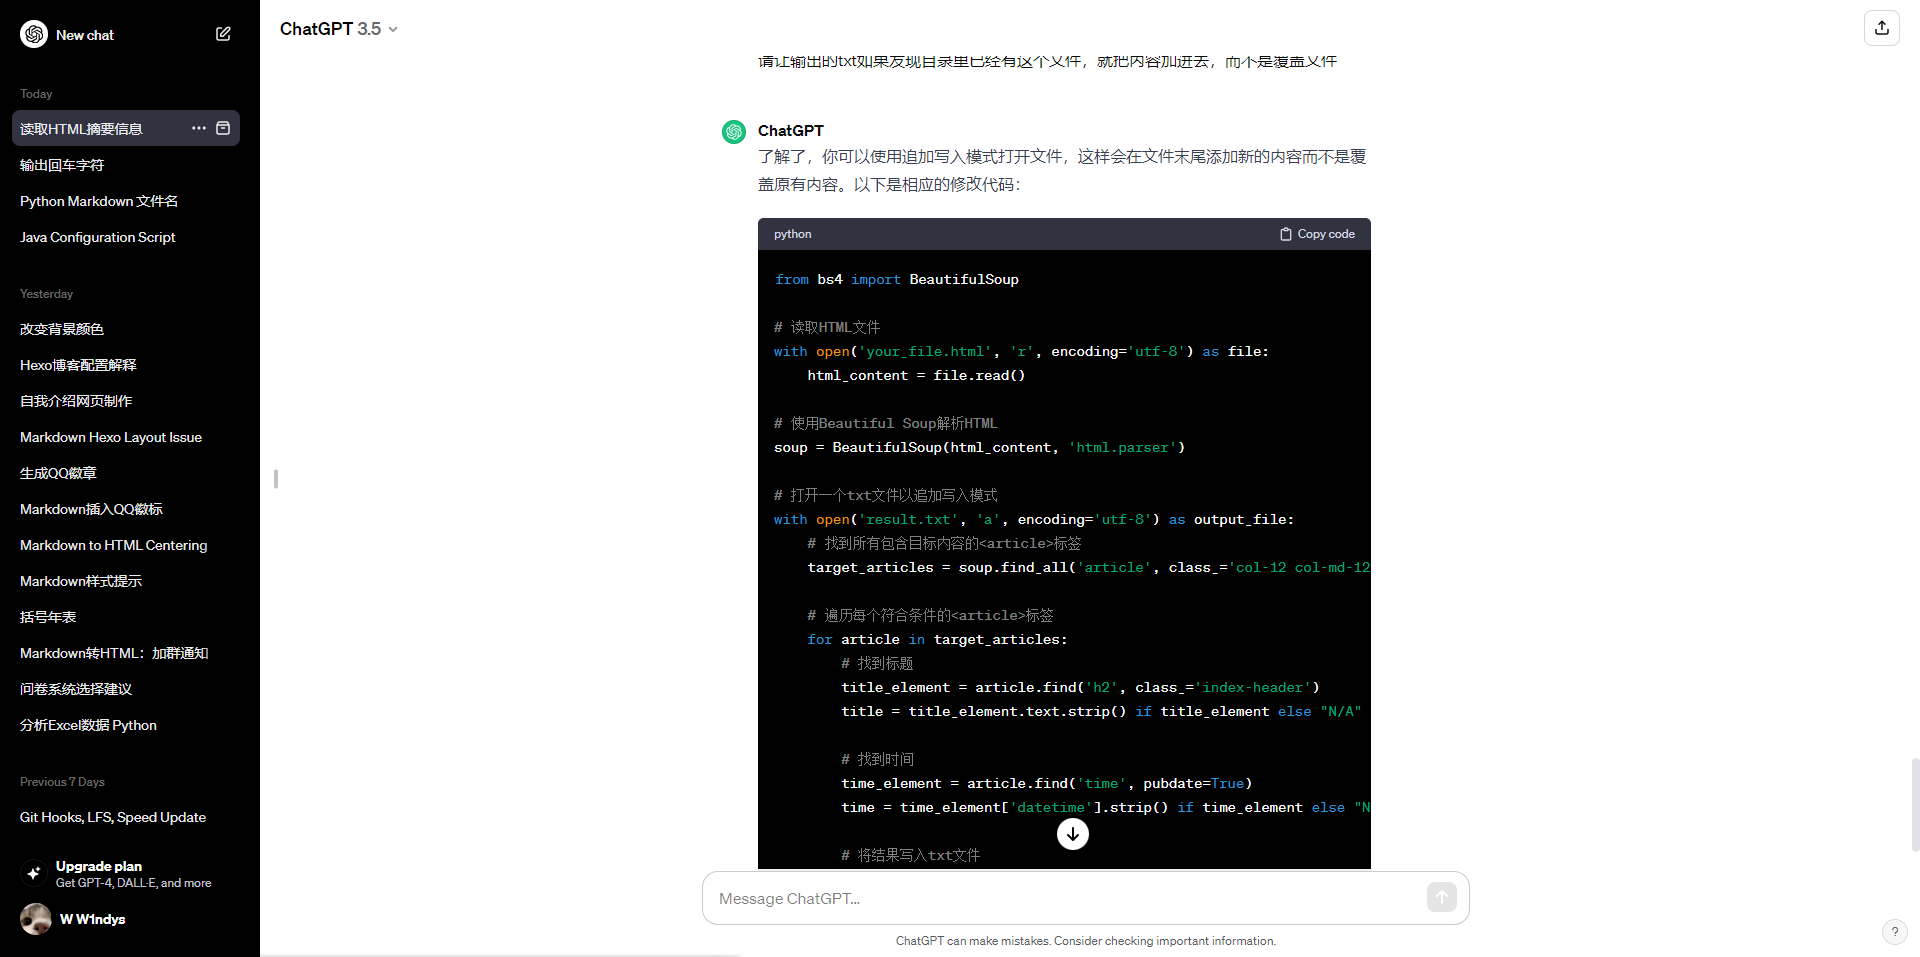This screenshot has width=1920, height=957.
Task: Click the title_element = article.find code line
Action: pos(1080,687)
